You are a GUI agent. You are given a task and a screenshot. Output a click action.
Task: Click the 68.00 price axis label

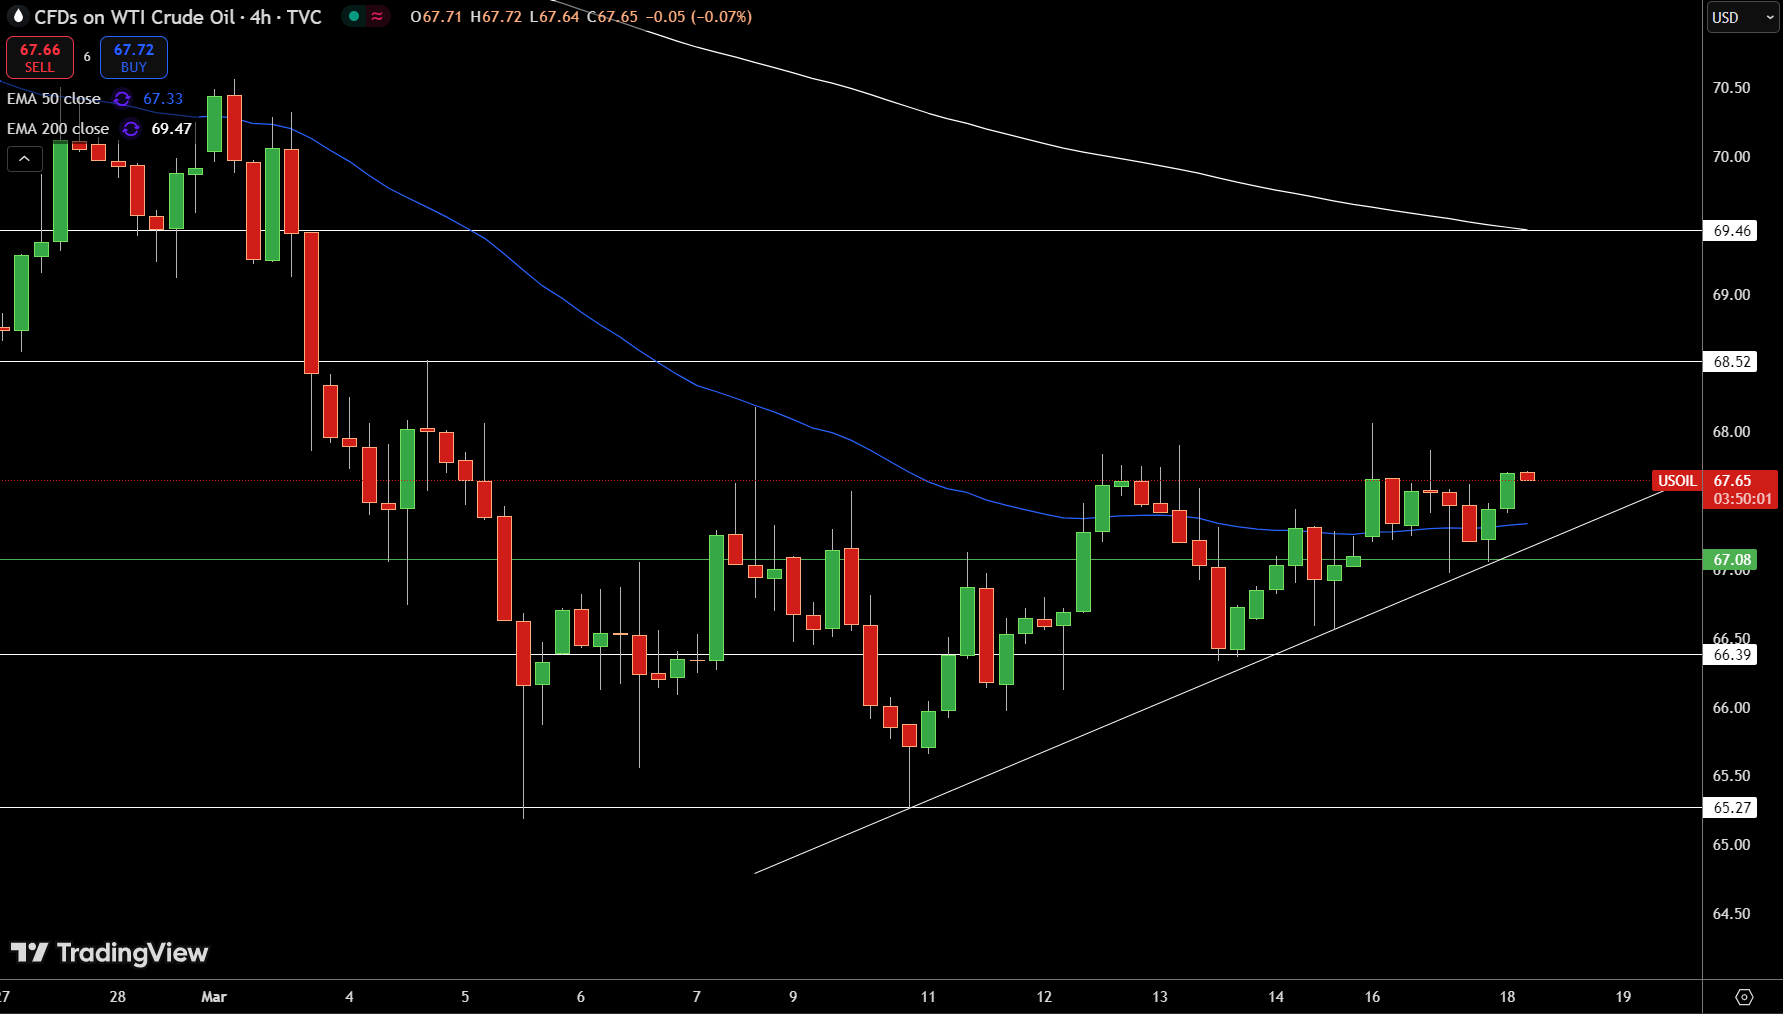tap(1731, 432)
